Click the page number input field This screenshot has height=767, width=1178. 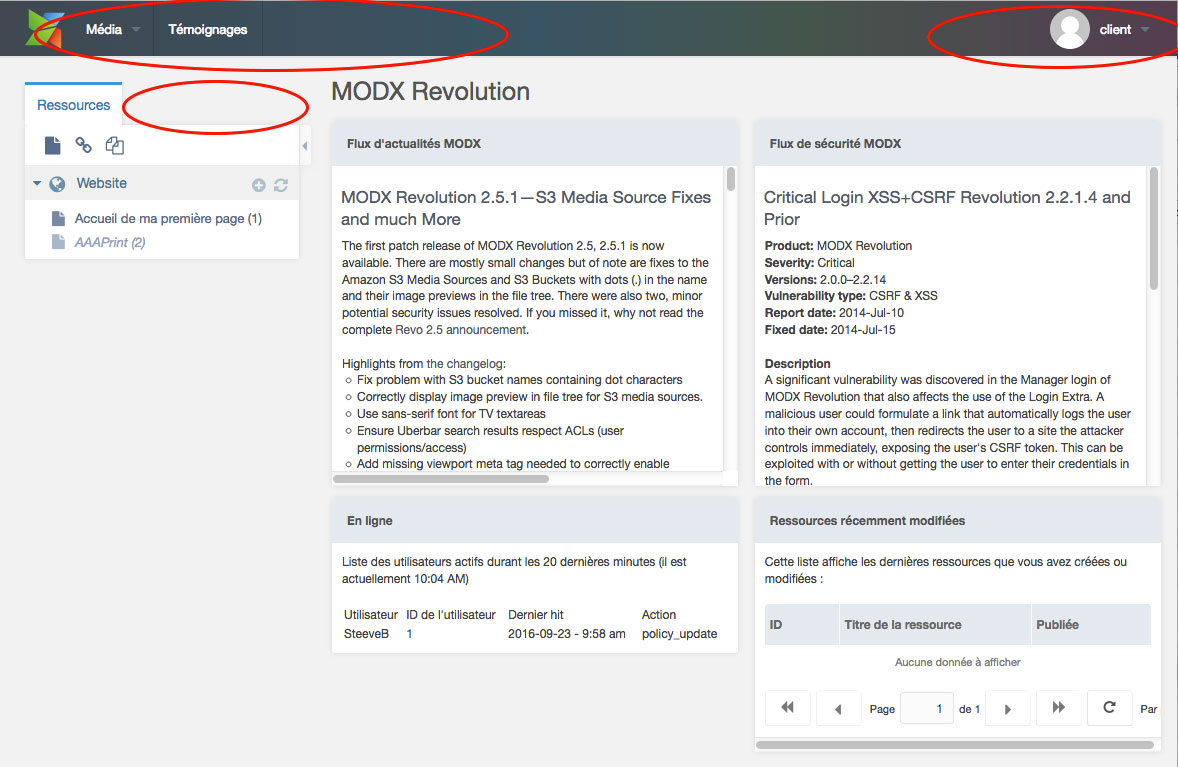click(x=926, y=708)
